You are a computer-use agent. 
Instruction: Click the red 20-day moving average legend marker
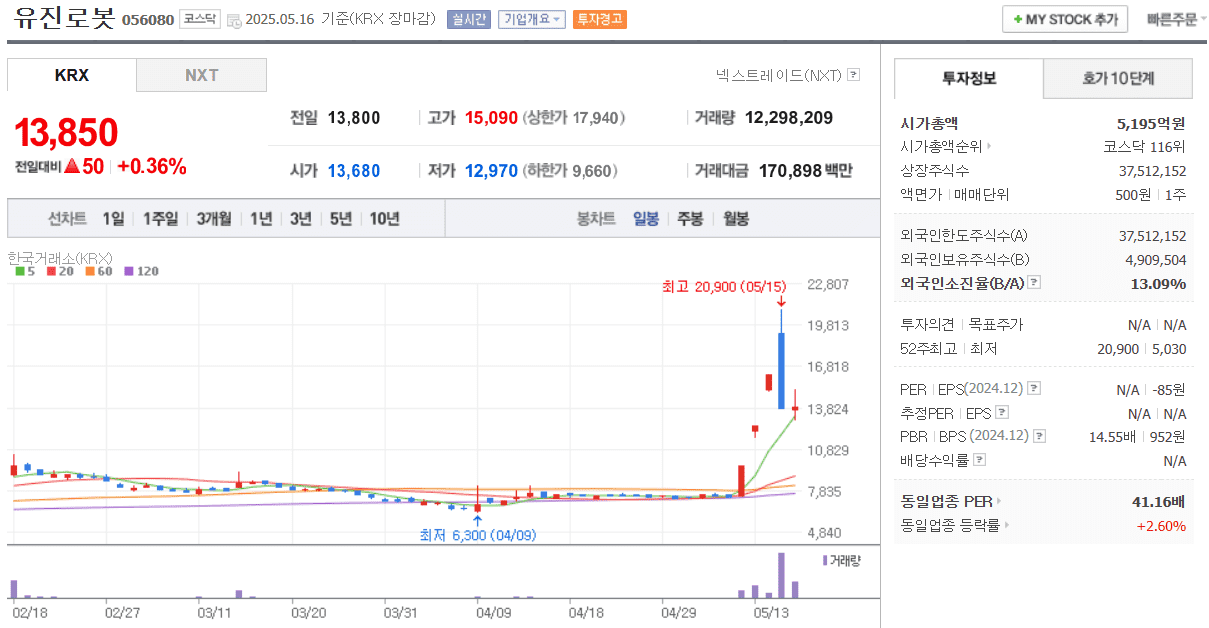(49, 271)
